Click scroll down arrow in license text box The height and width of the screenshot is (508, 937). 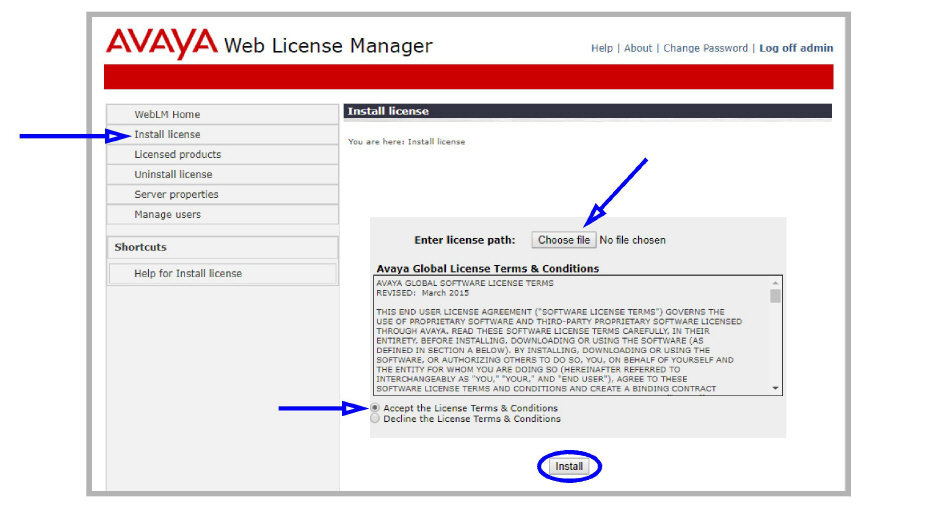click(775, 388)
